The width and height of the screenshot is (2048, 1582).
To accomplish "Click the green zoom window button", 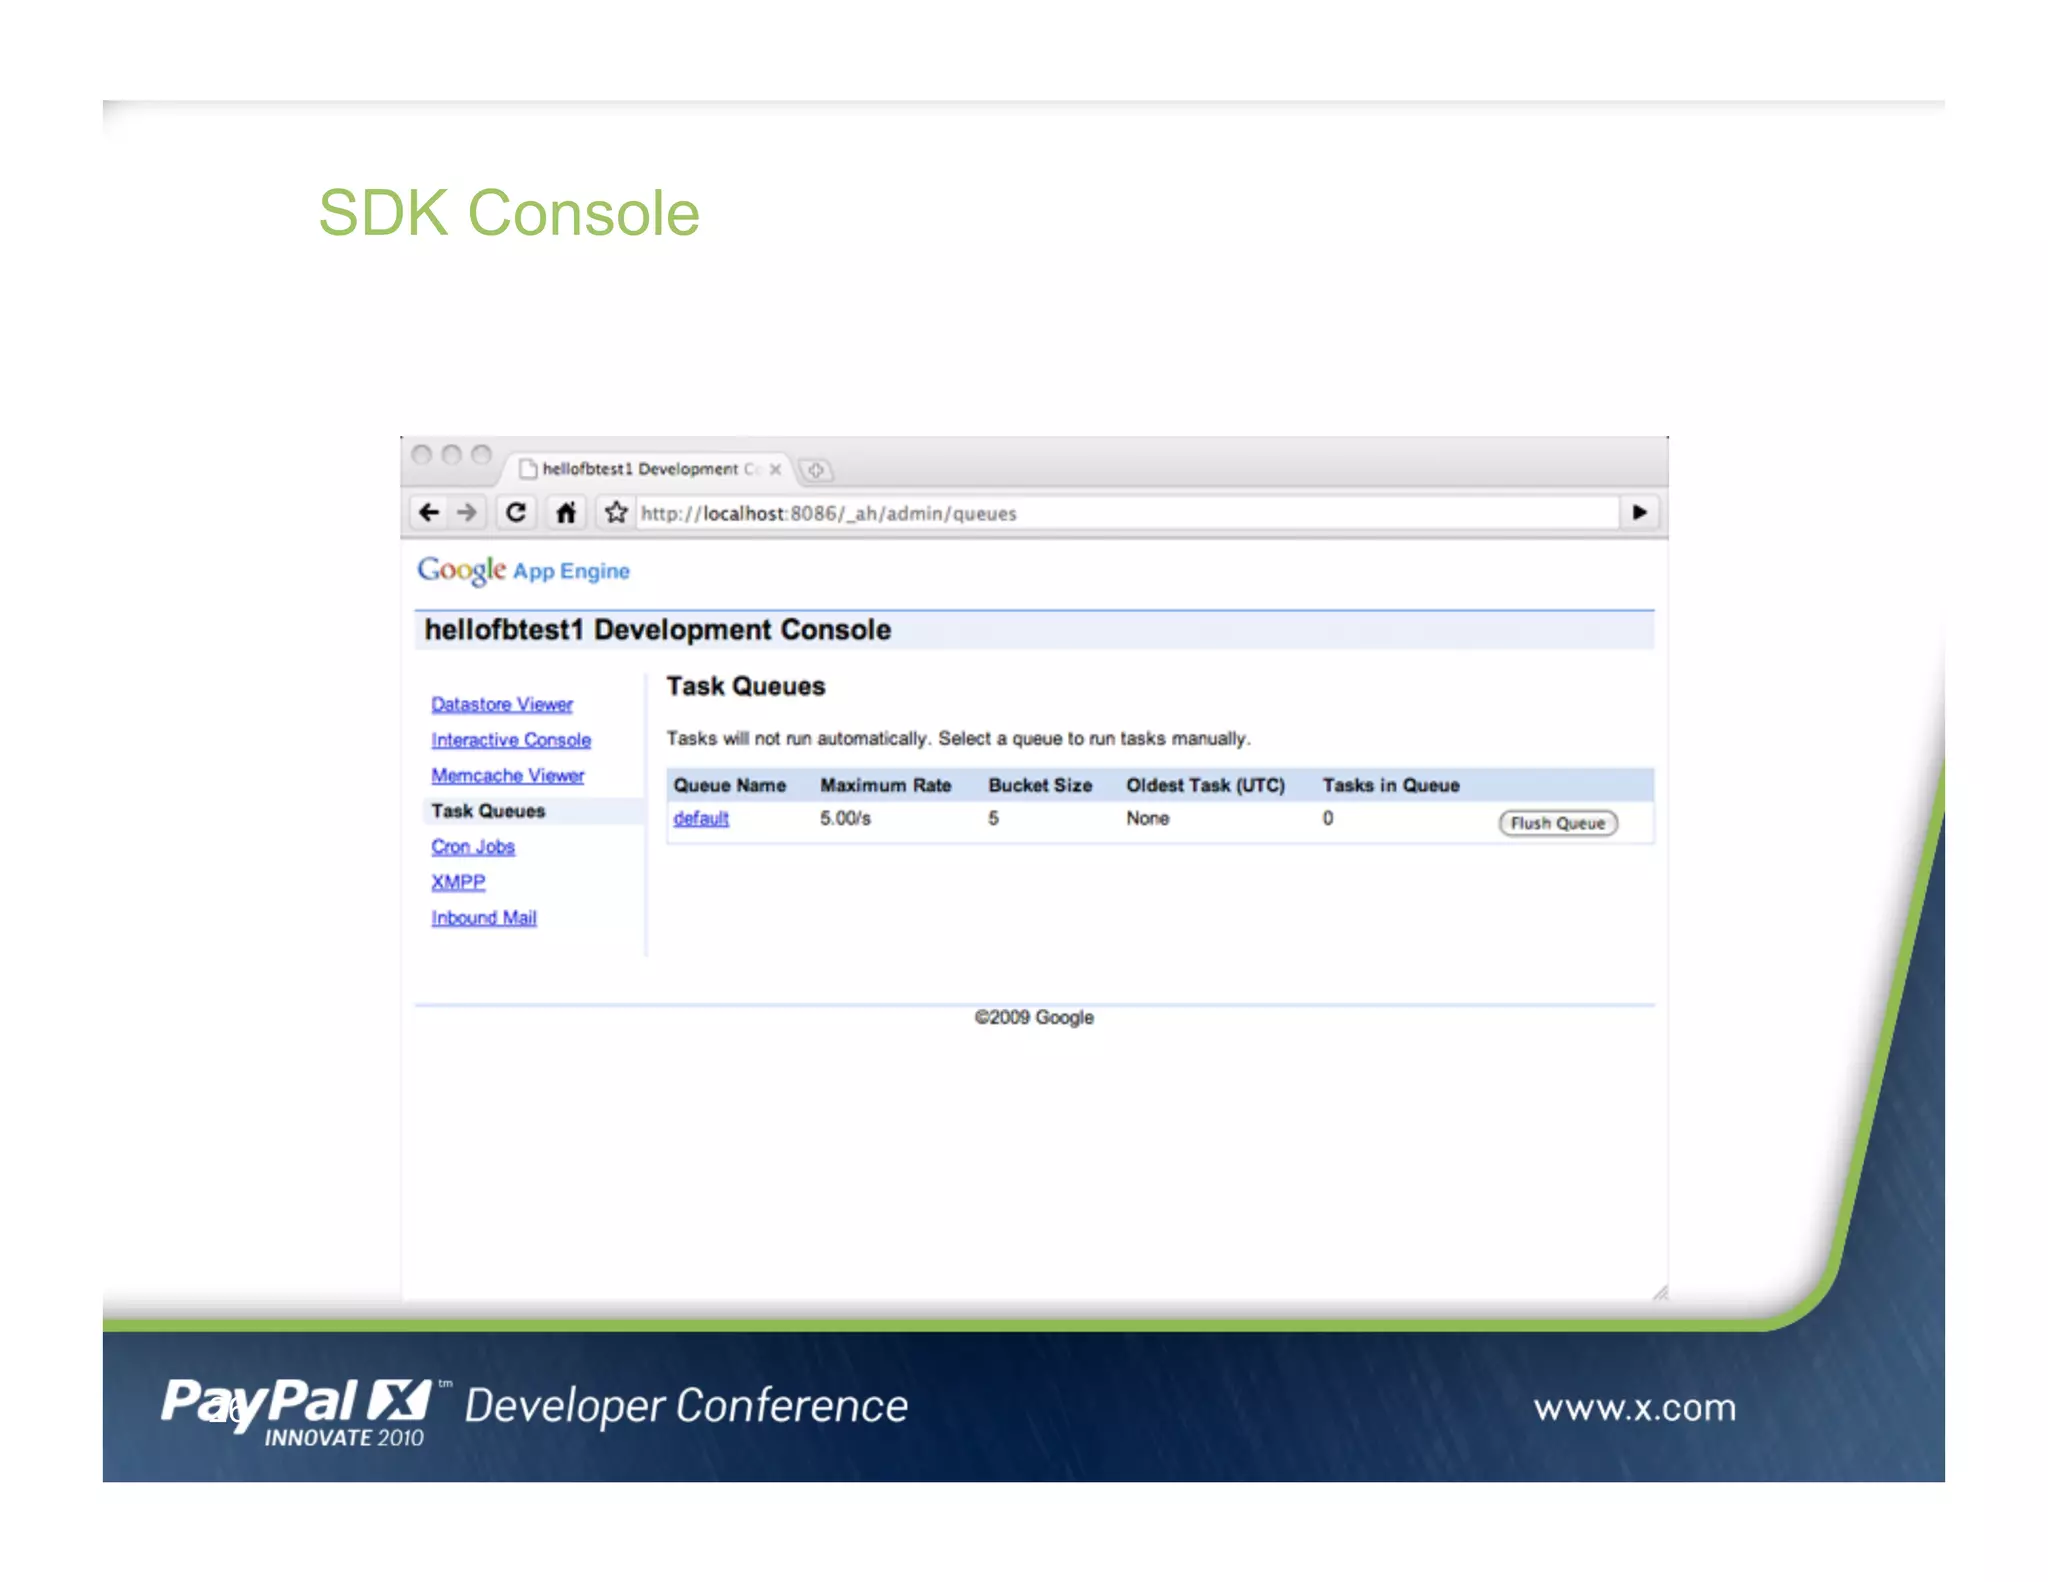I will 482,455.
